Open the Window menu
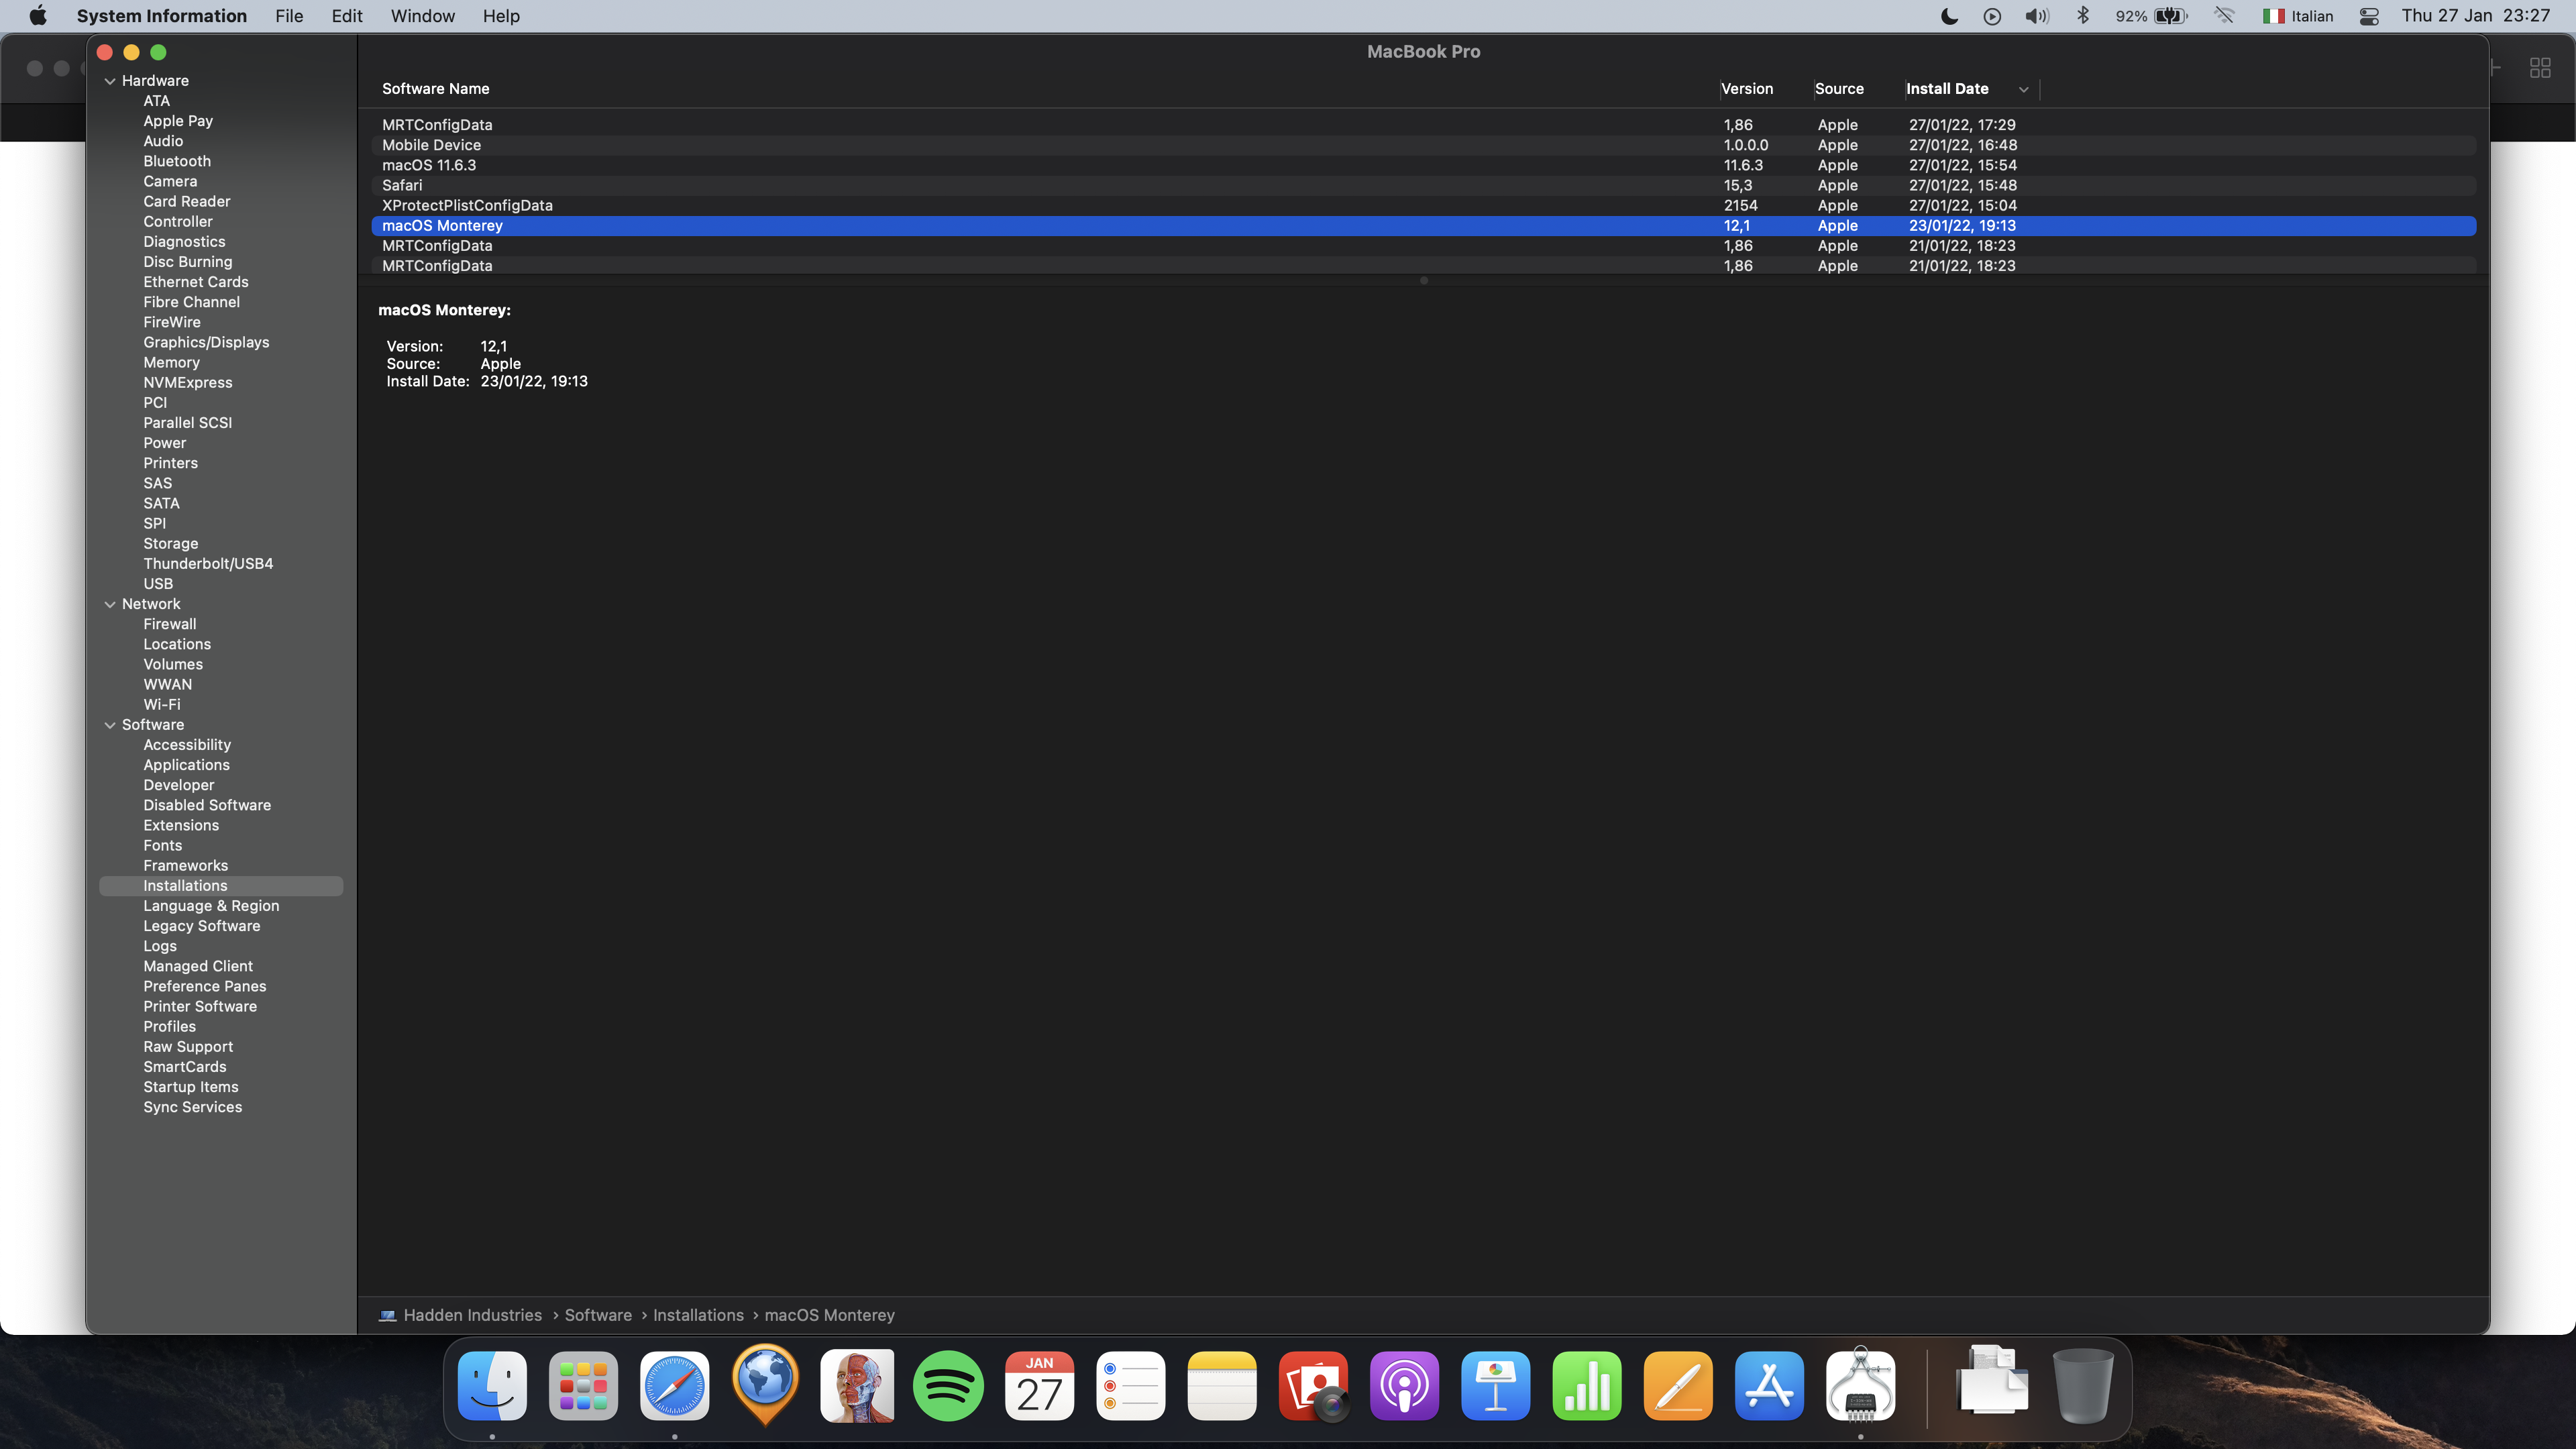 click(x=422, y=16)
